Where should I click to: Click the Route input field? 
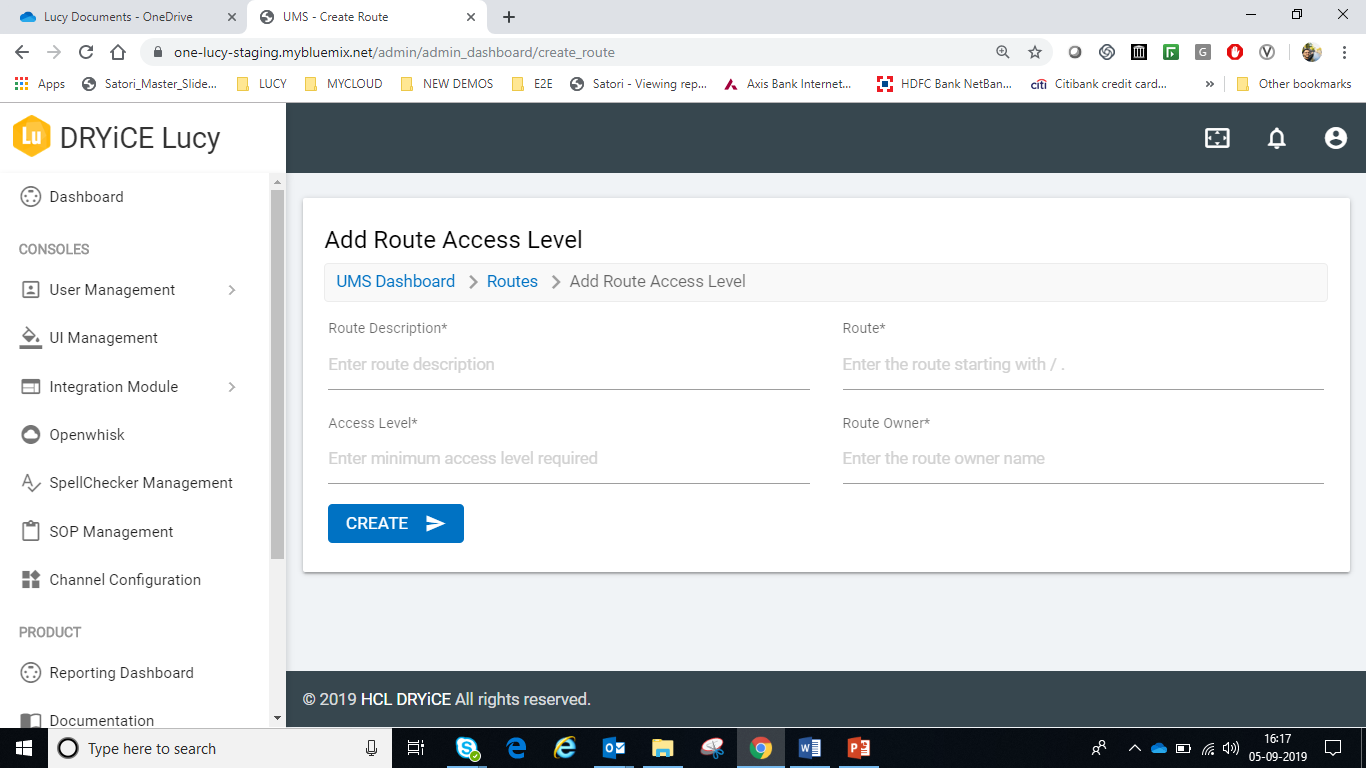(x=1083, y=365)
